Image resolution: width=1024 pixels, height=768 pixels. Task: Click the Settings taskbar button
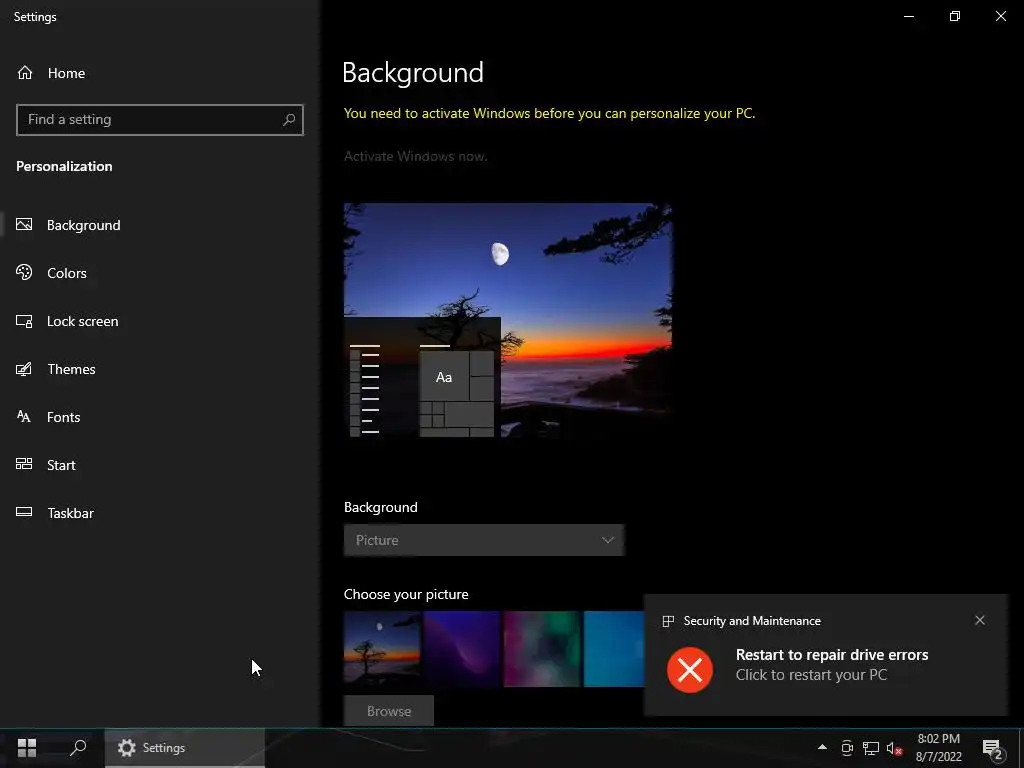pos(185,748)
